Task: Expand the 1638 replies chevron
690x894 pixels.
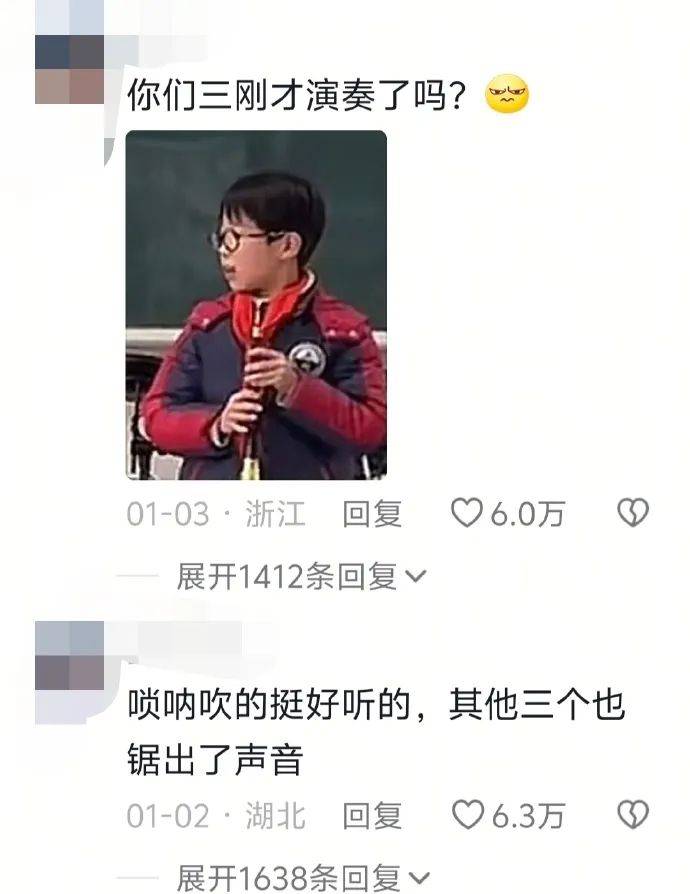Action: 419,877
